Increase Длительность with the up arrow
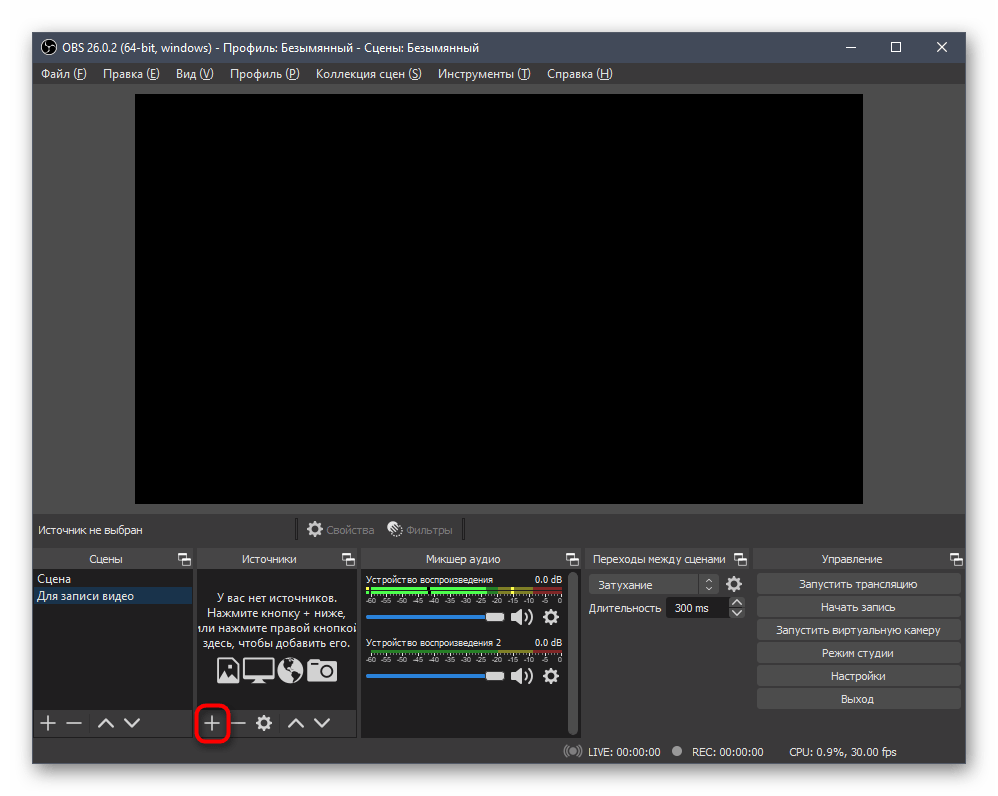This screenshot has height=796, width=998. coord(736,602)
